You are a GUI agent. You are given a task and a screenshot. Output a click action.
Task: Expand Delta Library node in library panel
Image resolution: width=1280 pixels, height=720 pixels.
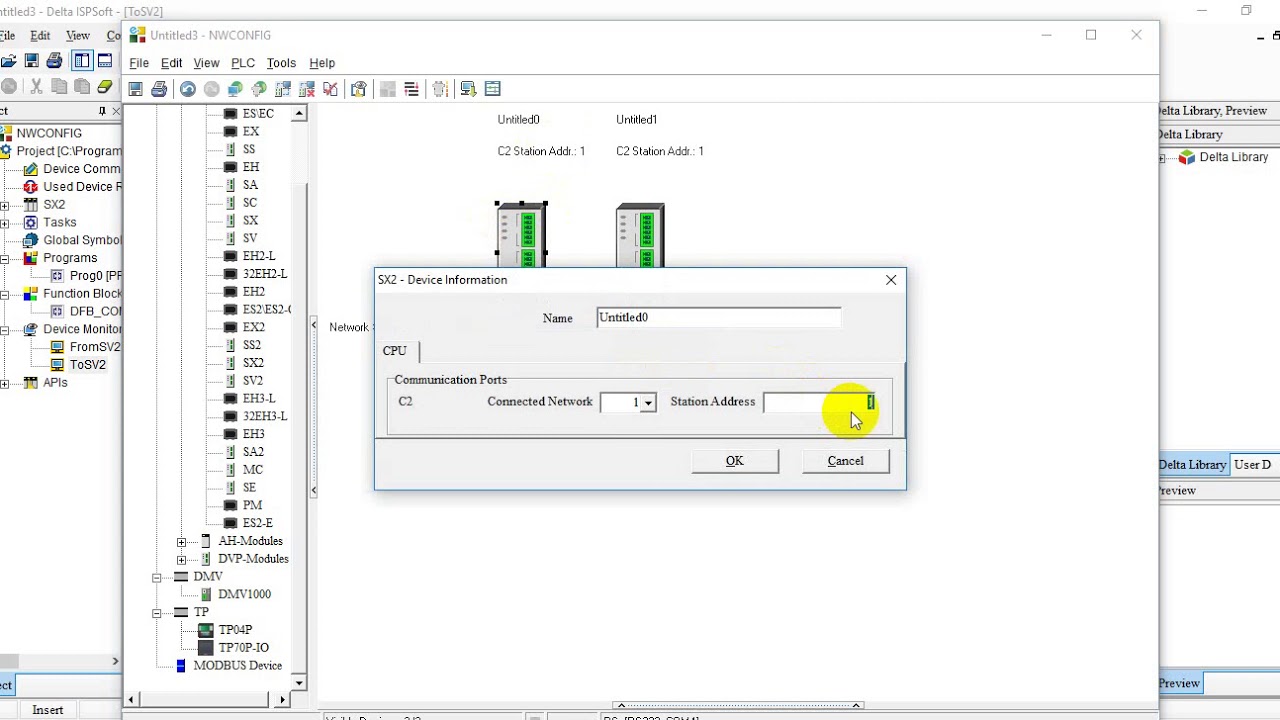tap(1162, 158)
